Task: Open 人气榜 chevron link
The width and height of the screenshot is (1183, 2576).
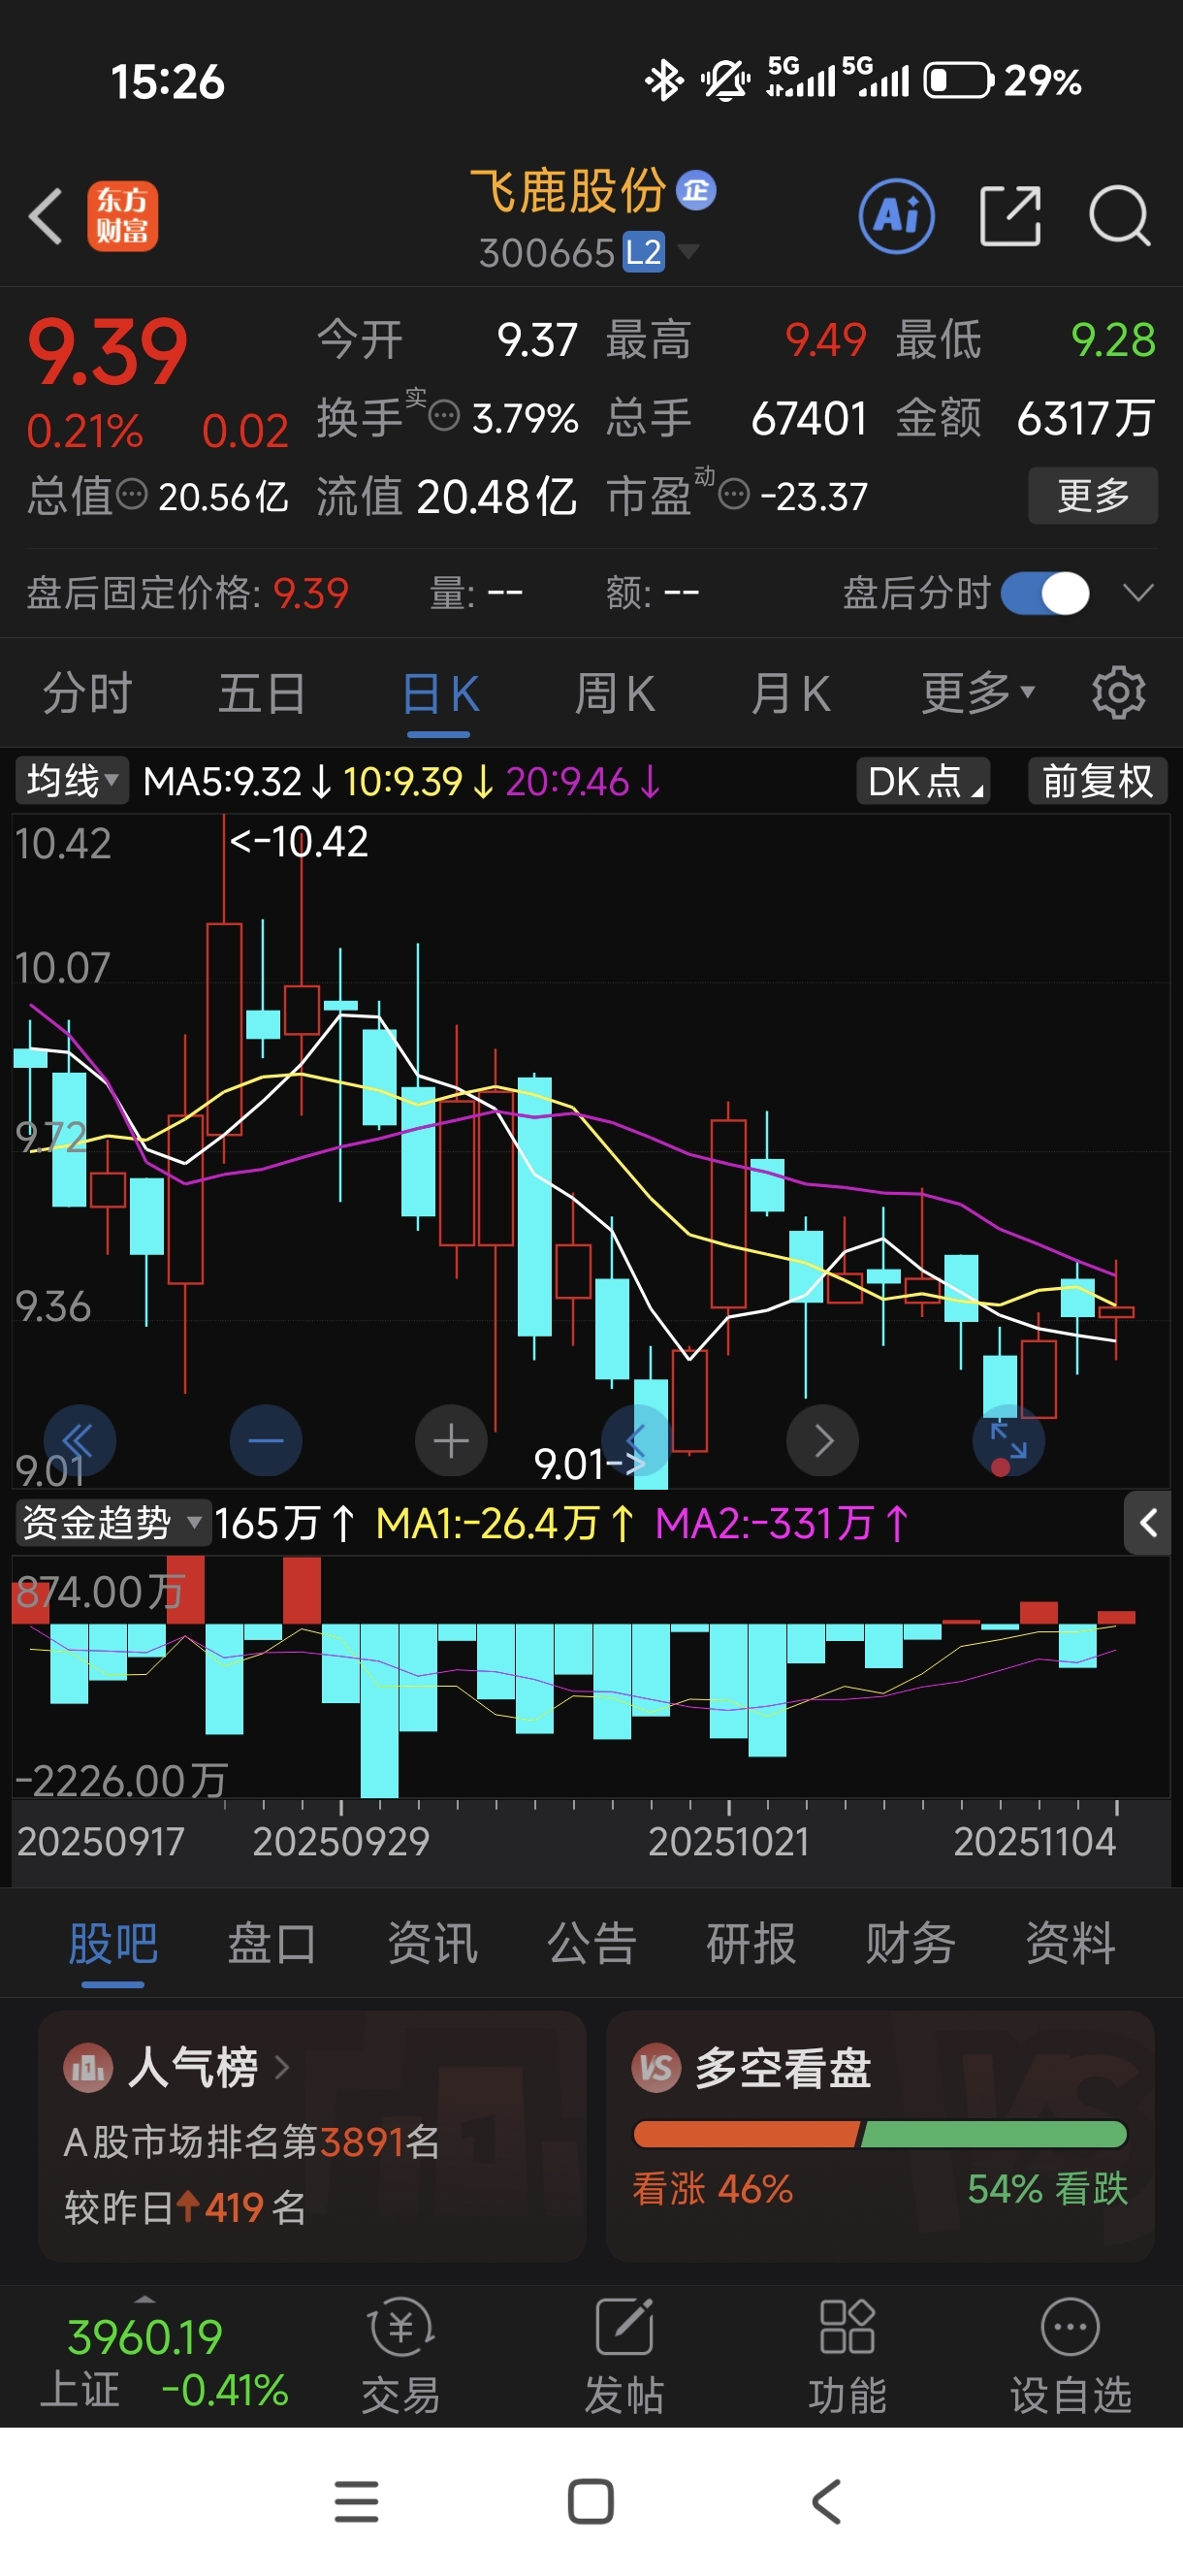Action: (x=282, y=2066)
